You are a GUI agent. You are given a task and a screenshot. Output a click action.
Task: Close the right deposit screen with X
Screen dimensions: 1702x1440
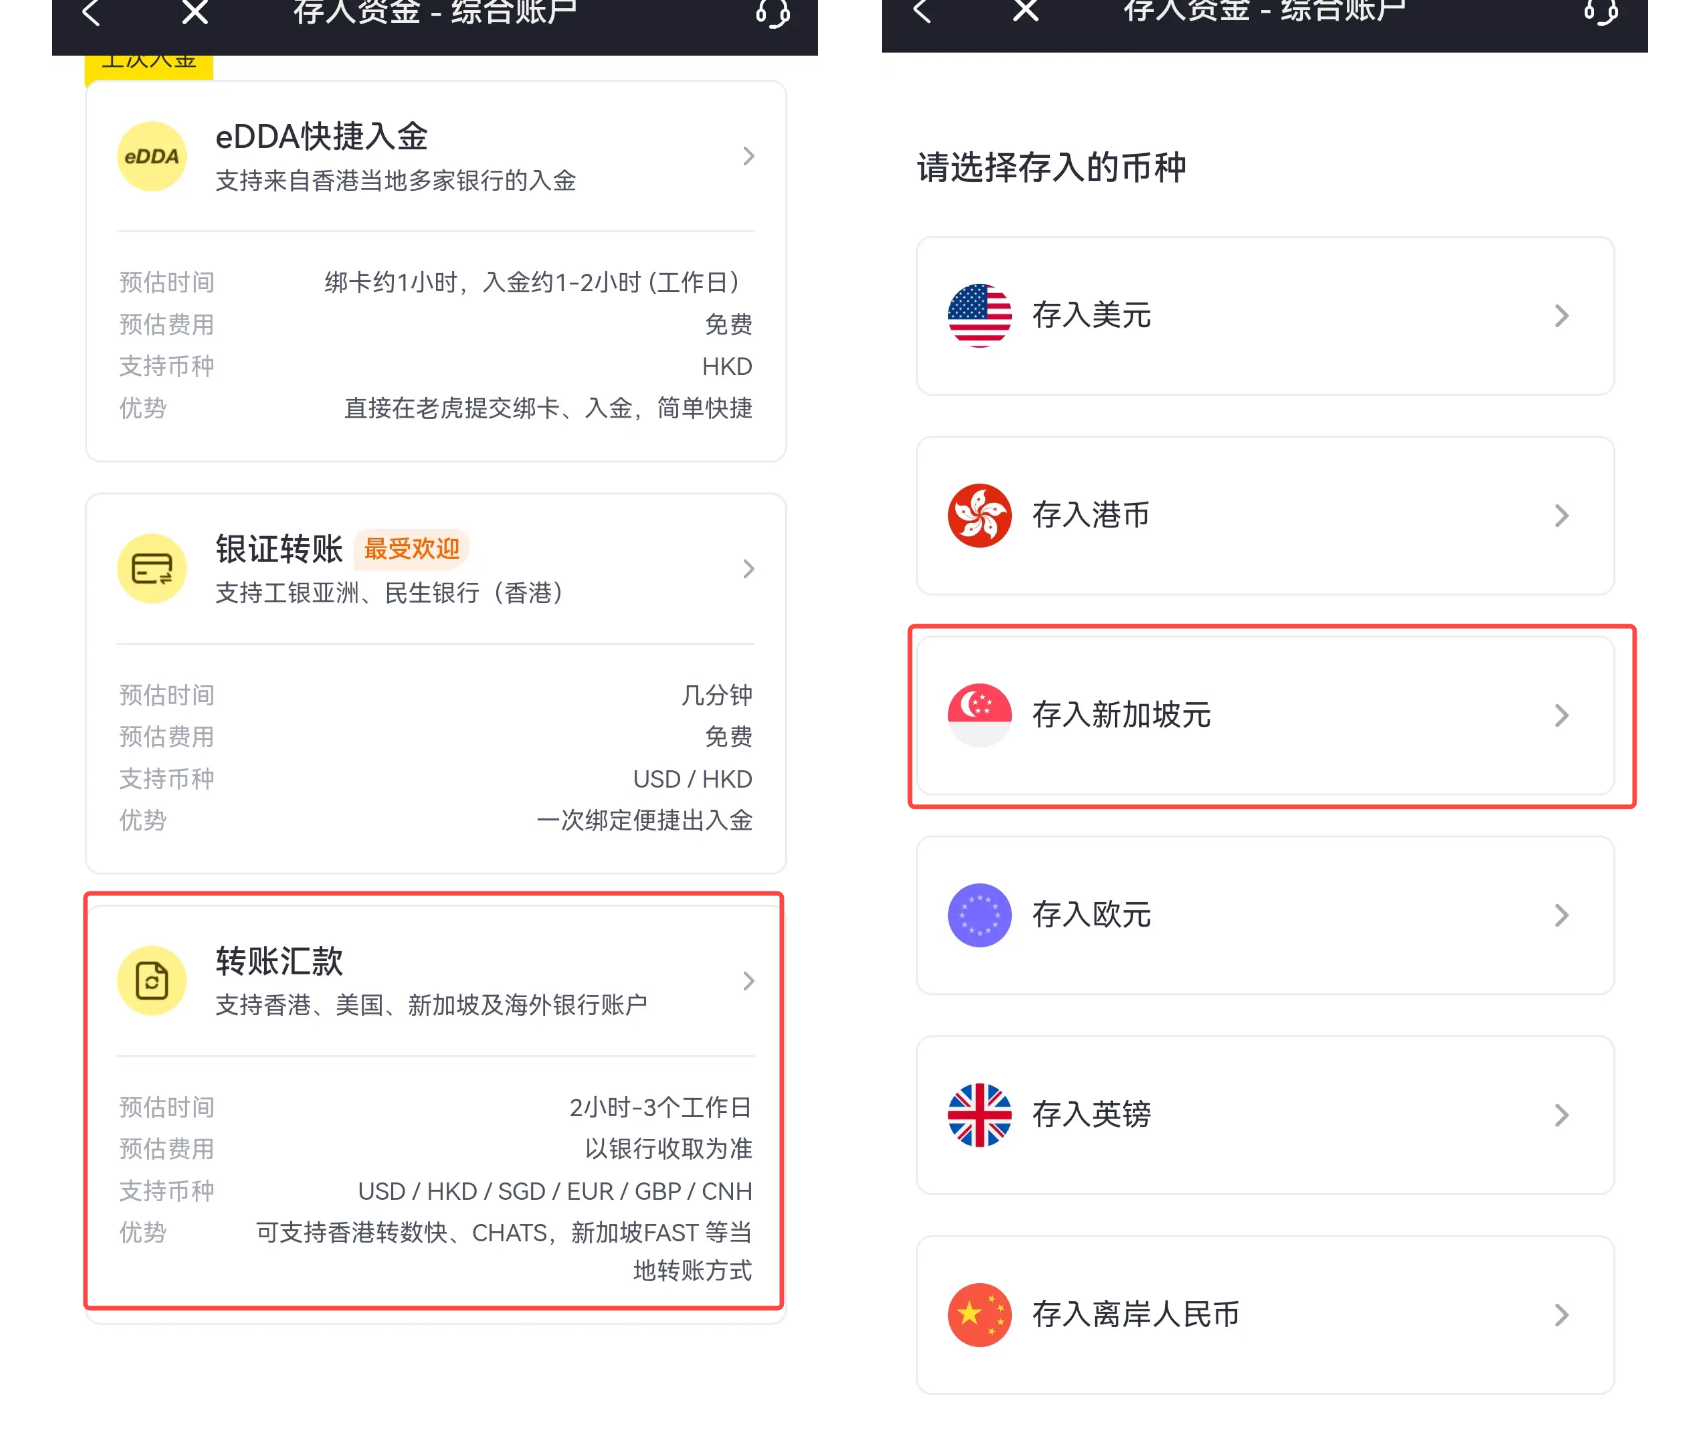(1025, 11)
